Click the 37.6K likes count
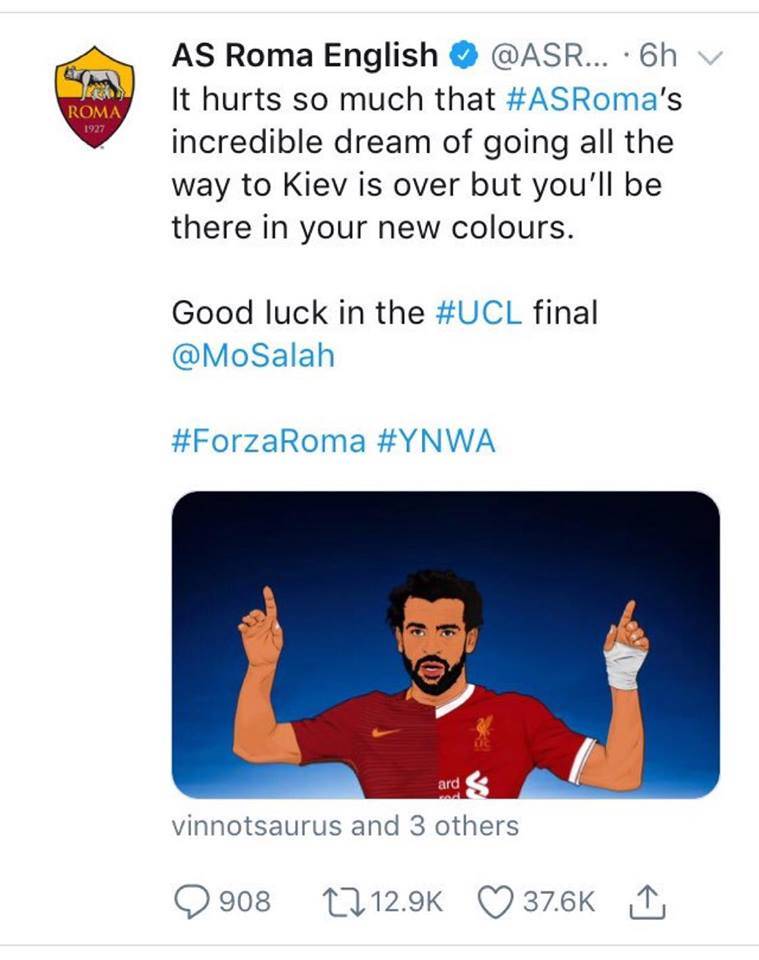Image resolution: width=759 pixels, height=960 pixels. (x=559, y=902)
